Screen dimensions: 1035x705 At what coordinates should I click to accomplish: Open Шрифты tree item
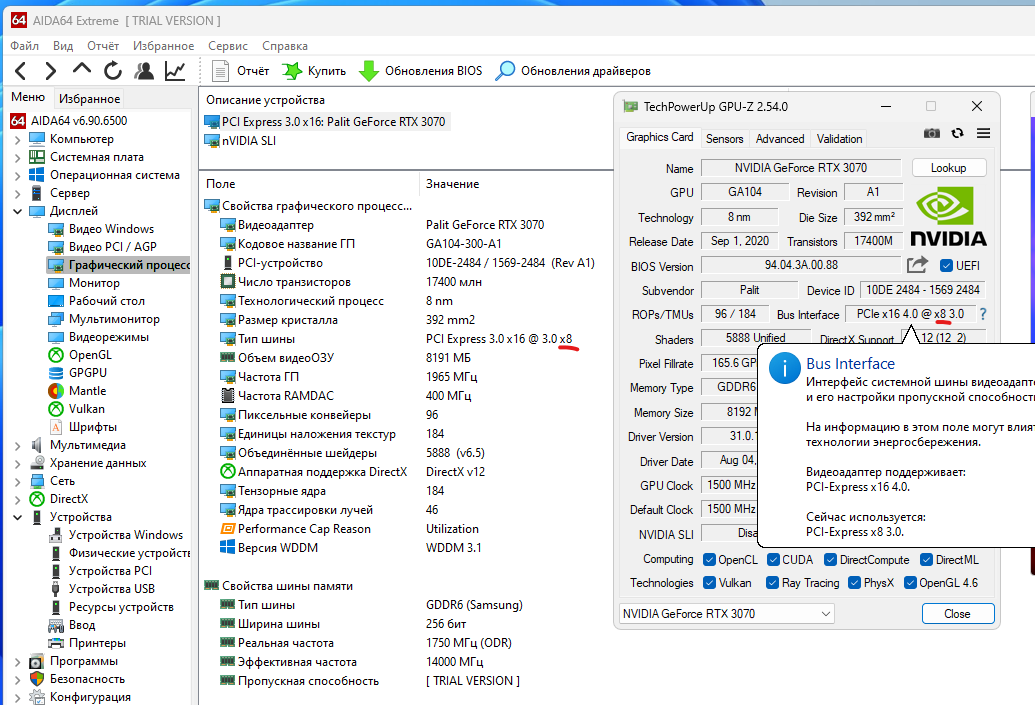92,427
